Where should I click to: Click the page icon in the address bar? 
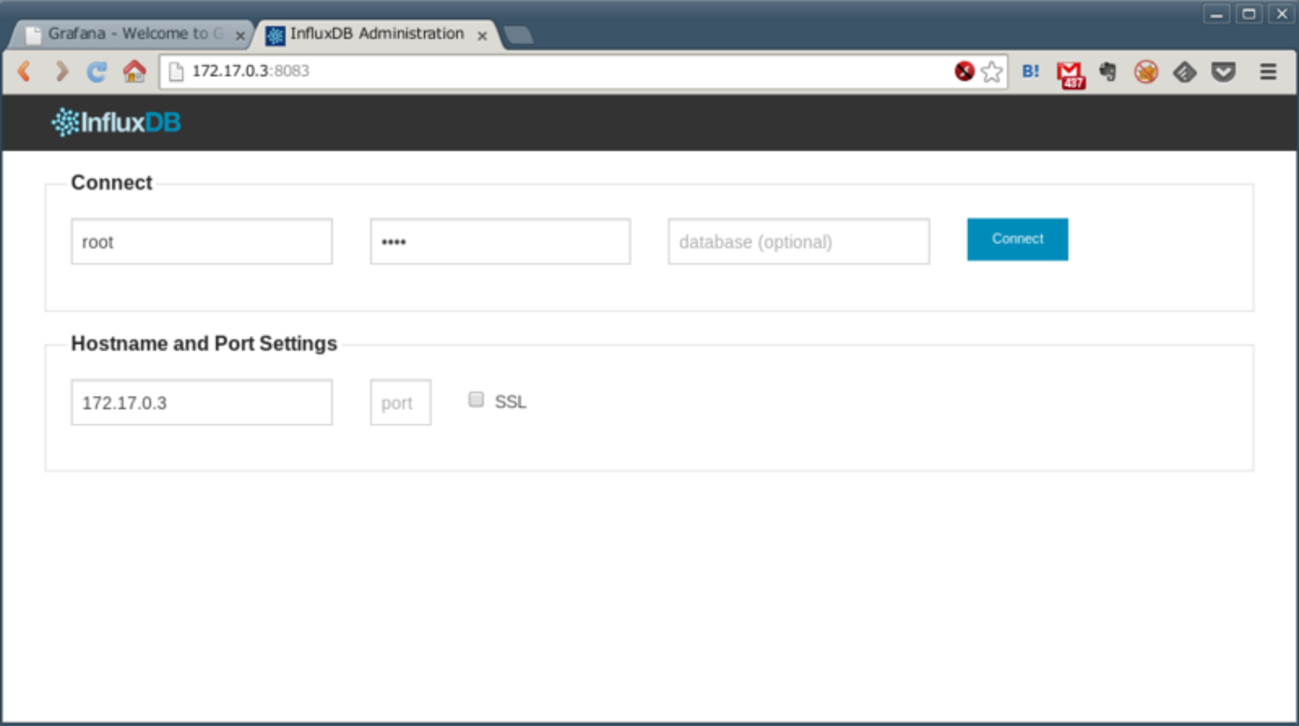177,71
